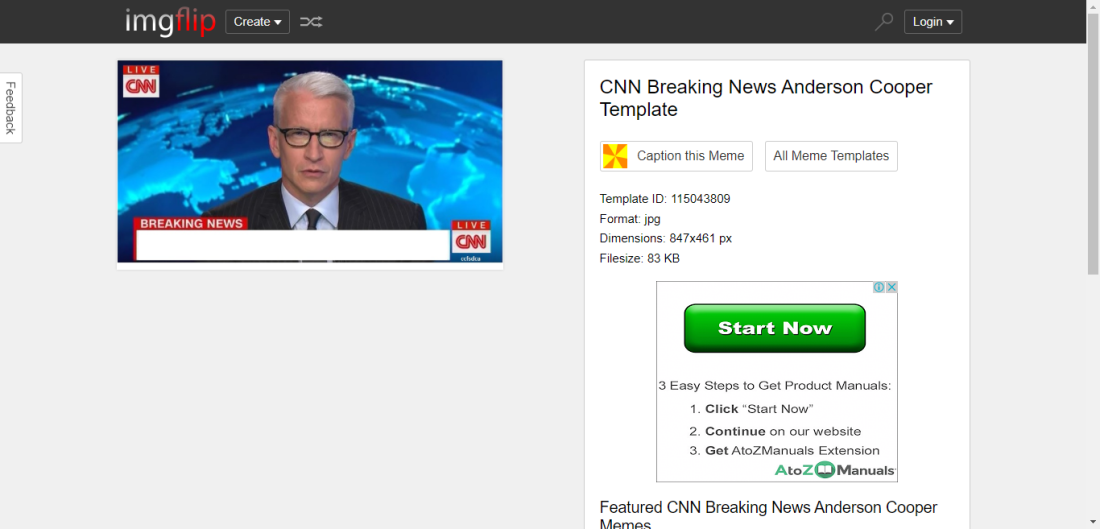Click the CNN Breaking News Anderson Cooper Template title
The image size is (1100, 529).
point(766,98)
